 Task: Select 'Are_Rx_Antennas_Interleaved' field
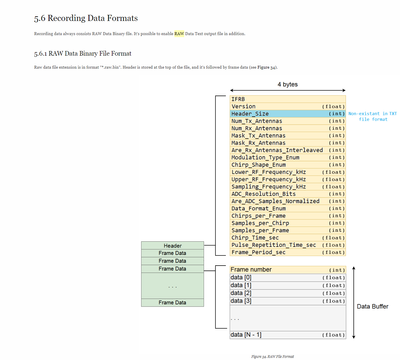[288, 150]
